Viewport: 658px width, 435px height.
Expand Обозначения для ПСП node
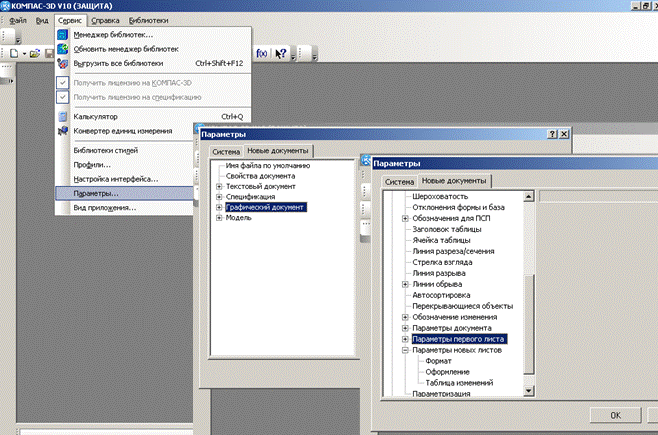(405, 218)
